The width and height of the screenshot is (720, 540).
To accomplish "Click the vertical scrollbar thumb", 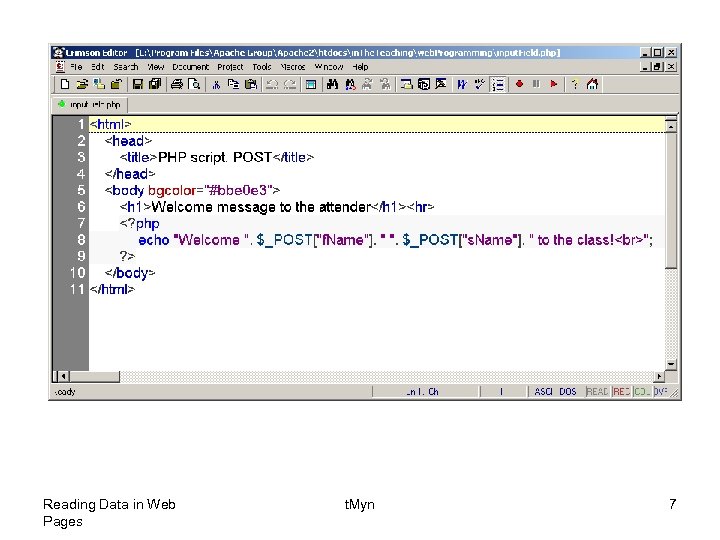I will click(671, 200).
